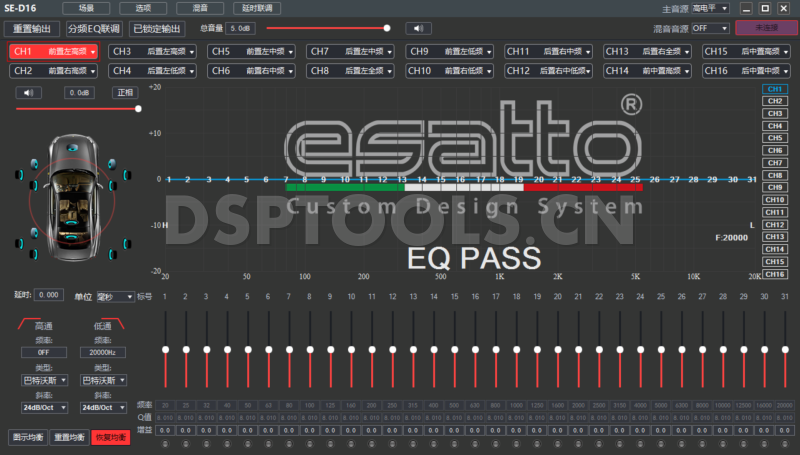Screen dimensions: 800x455
Task: Open the 混音音源 mix source dropdown
Action: pyautogui.click(x=710, y=29)
